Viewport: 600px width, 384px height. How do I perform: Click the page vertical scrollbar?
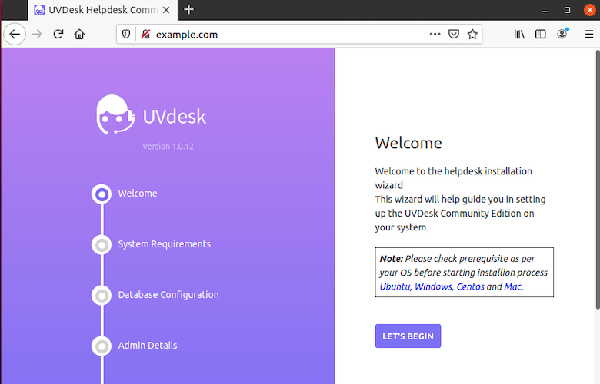coord(597,180)
